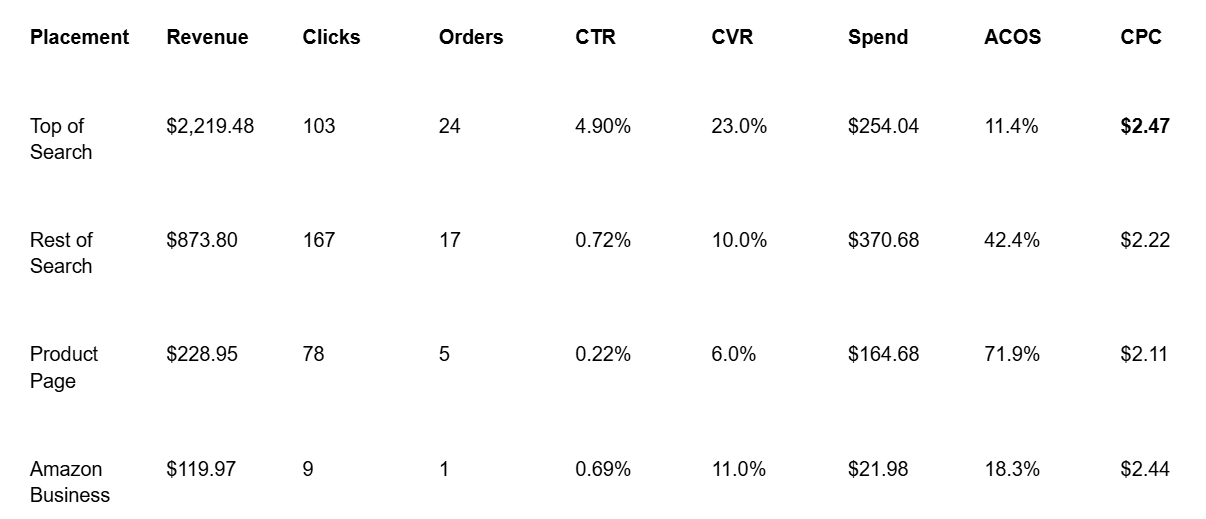The width and height of the screenshot is (1206, 519).
Task: Select the Top of Search row label
Action: tap(61, 139)
